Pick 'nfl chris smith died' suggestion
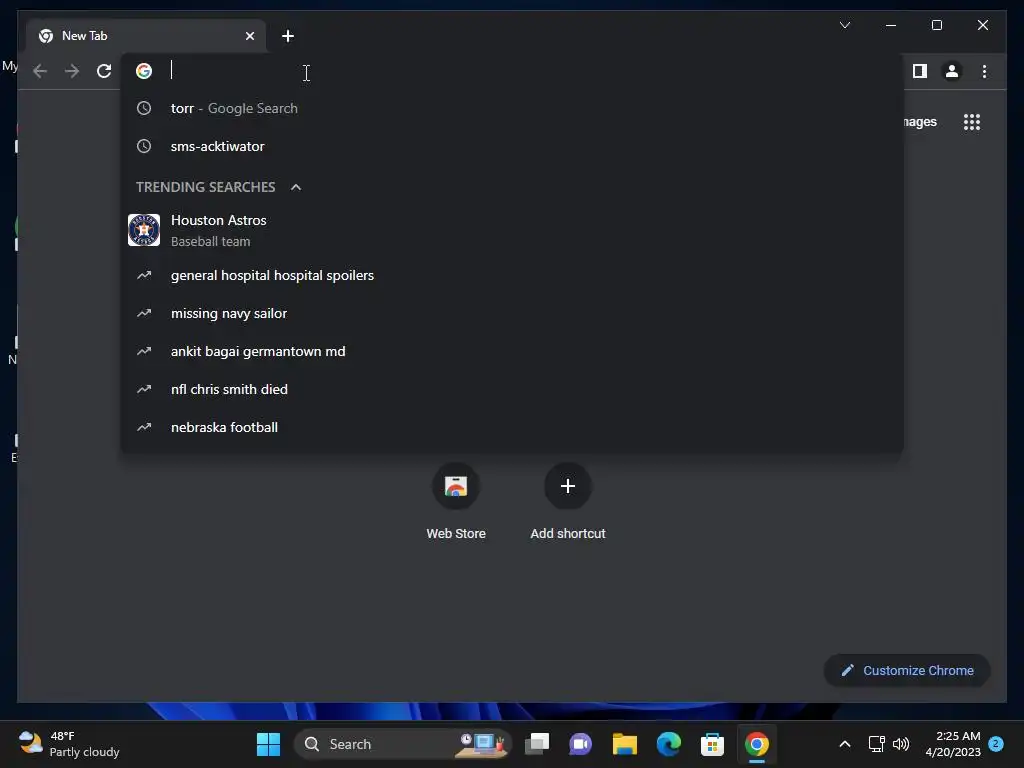 click(x=512, y=389)
